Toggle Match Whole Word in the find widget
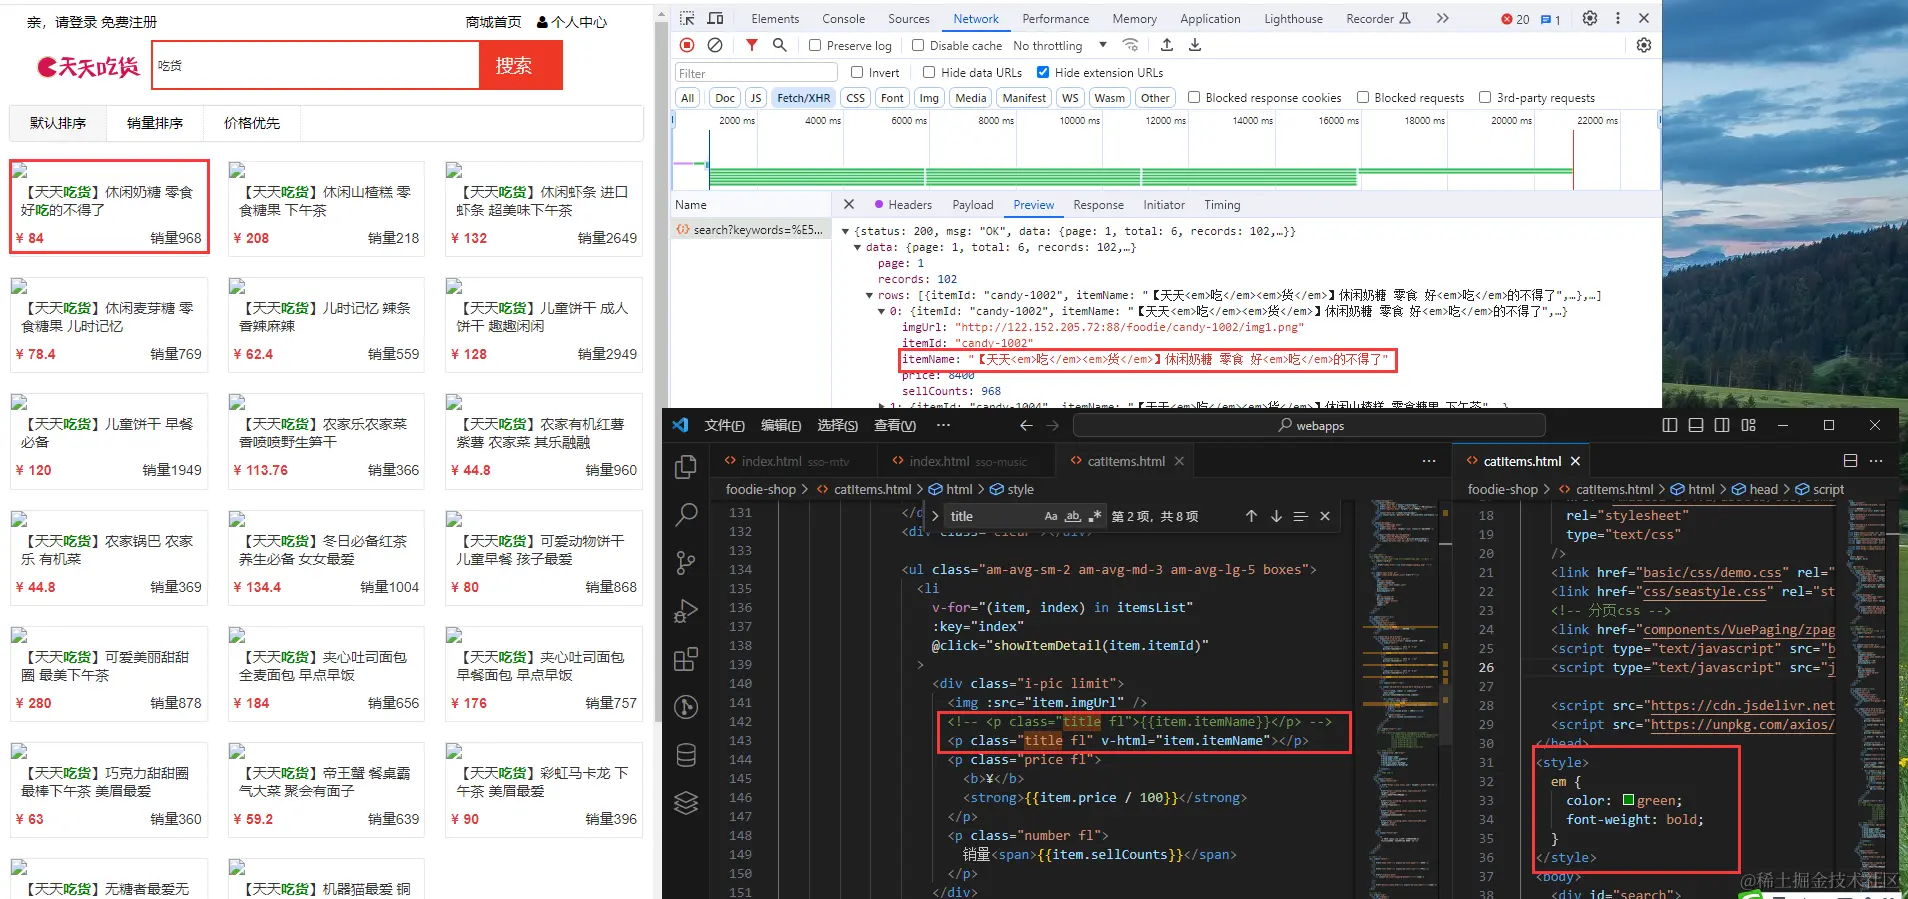The height and width of the screenshot is (899, 1908). click(1073, 516)
